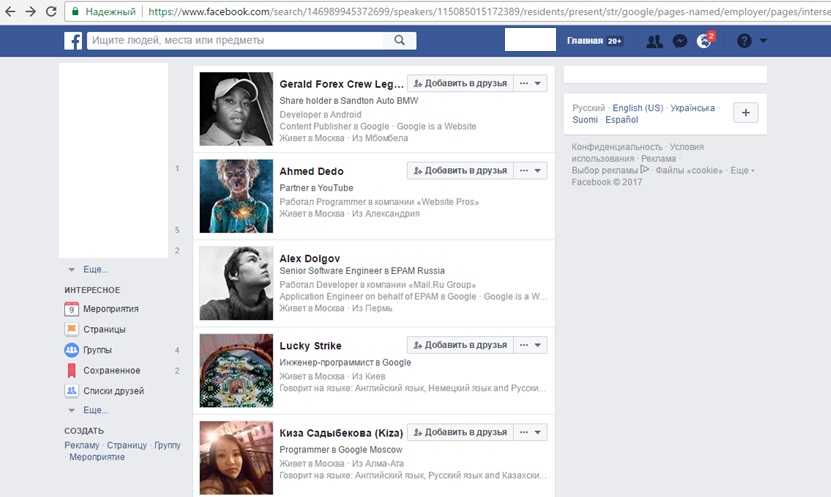The height and width of the screenshot is (497, 831).
Task: Click Группу link under СОЗДАТЬ
Action: pos(167,445)
